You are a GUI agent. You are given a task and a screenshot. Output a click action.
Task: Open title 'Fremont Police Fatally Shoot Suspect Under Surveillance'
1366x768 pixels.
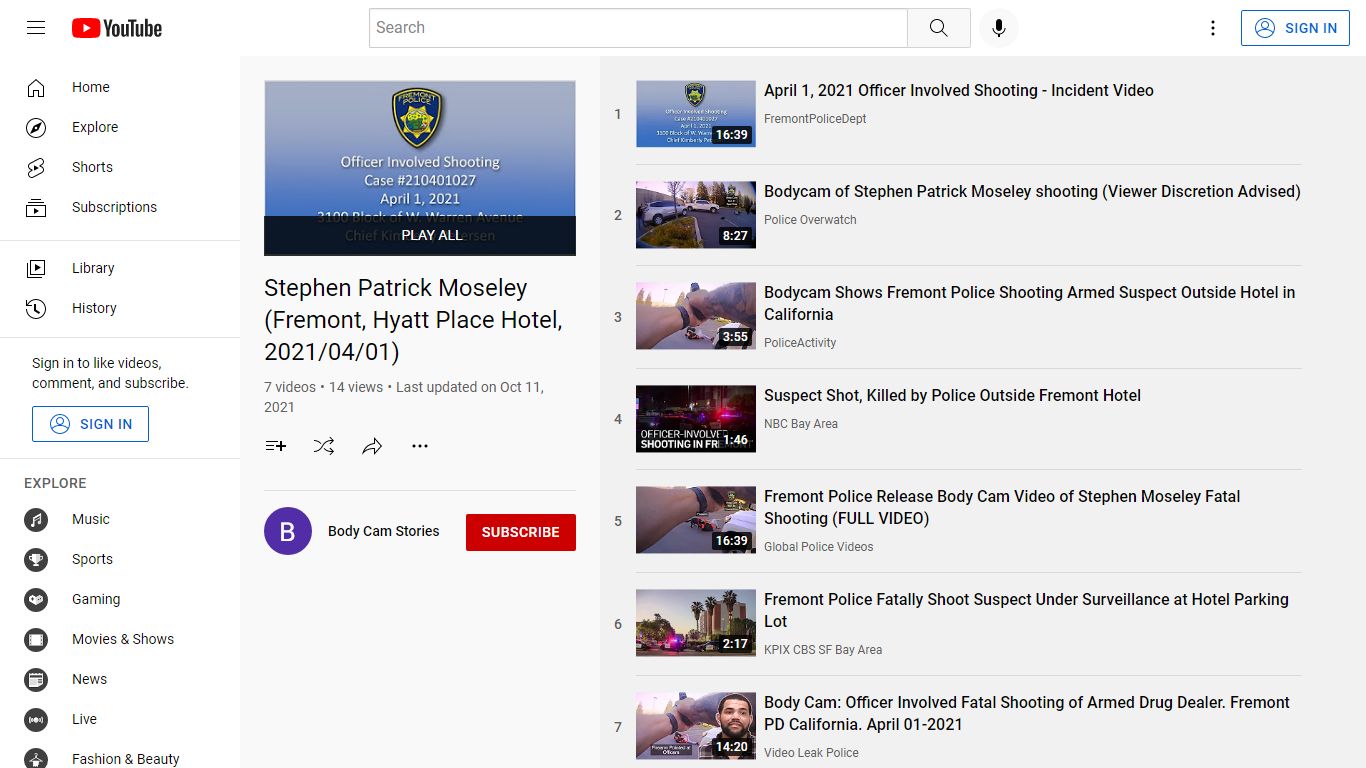pos(1026,610)
